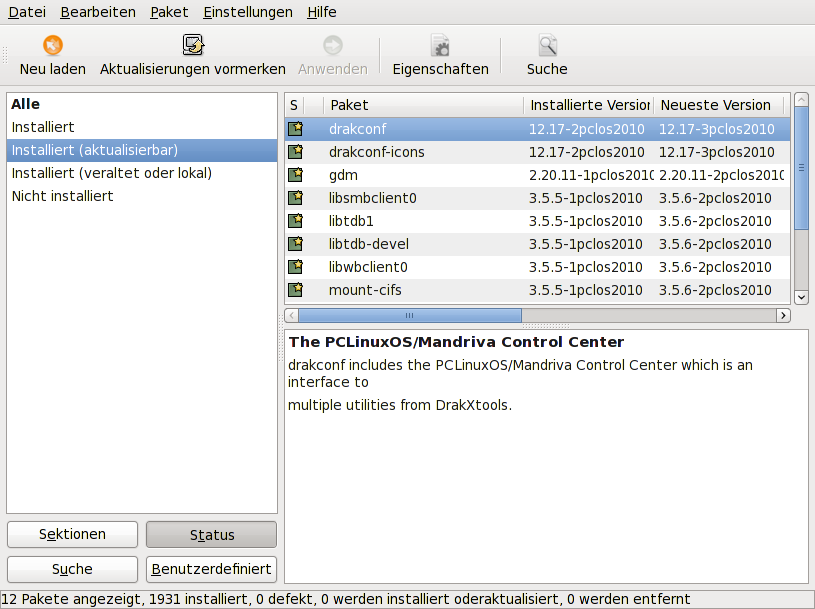The image size is (815, 609).
Task: Click status icon next to gdm
Action: [x=295, y=175]
